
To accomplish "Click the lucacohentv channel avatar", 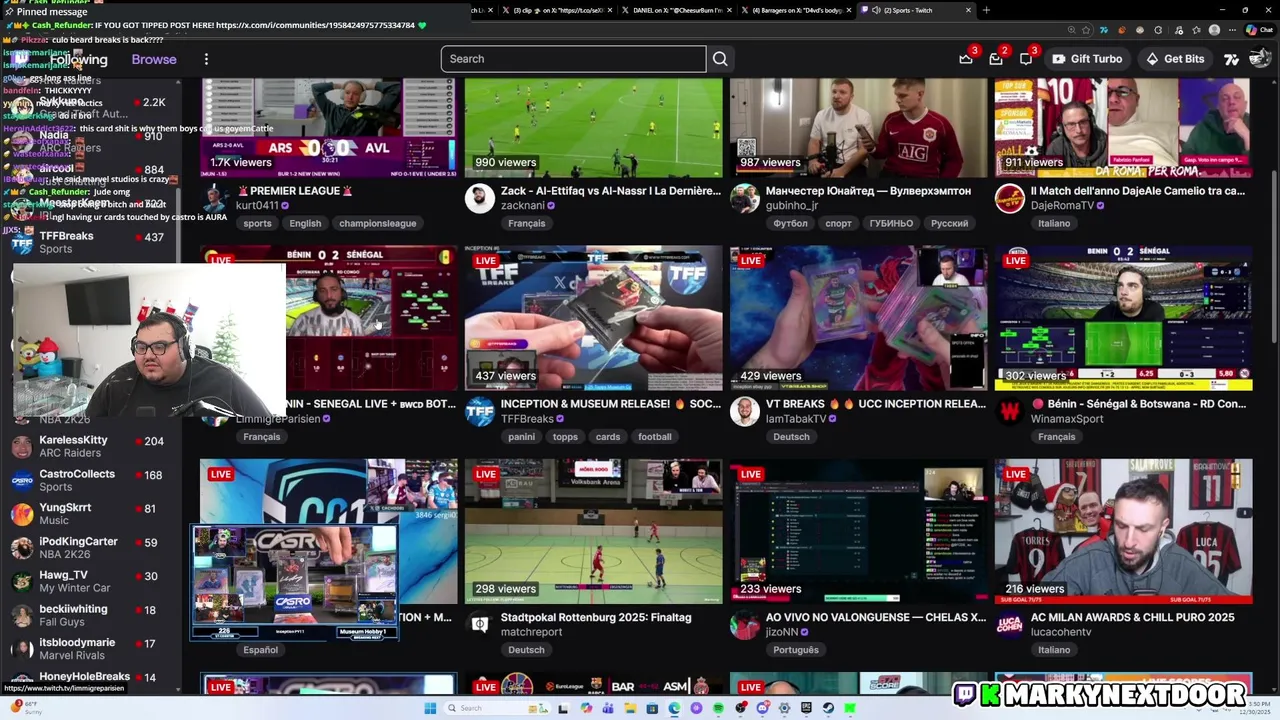I will point(1010,624).
